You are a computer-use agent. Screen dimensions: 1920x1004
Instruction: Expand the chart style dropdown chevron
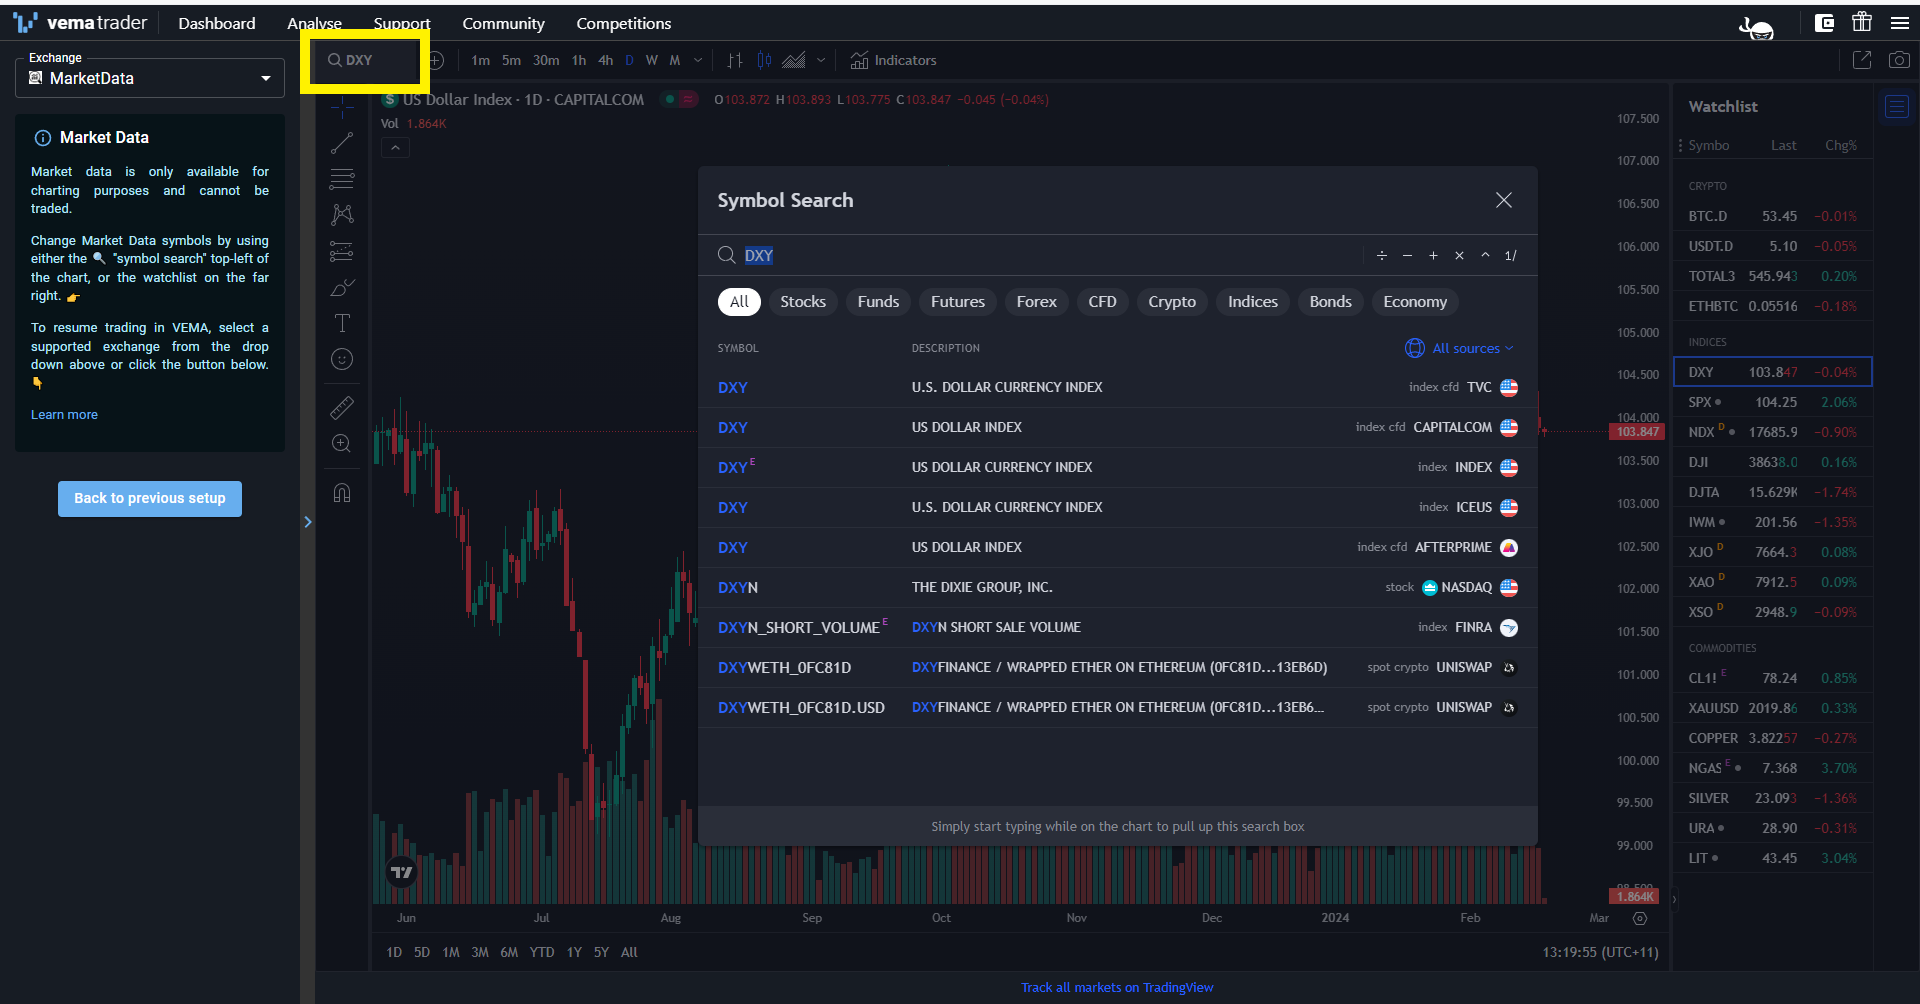821,60
